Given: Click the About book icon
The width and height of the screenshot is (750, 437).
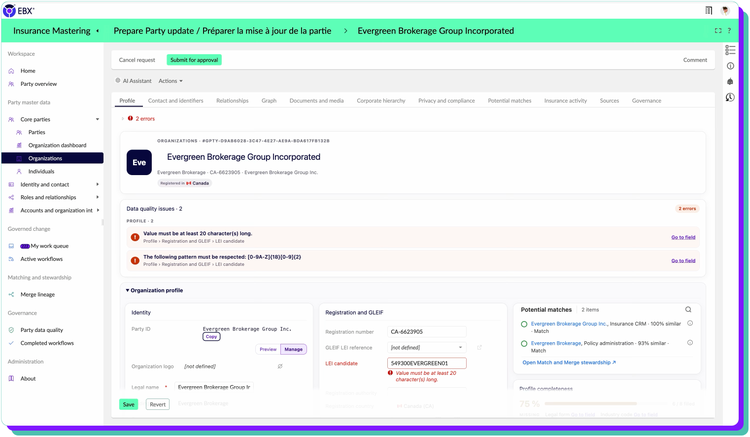Looking at the screenshot, I should pyautogui.click(x=11, y=379).
